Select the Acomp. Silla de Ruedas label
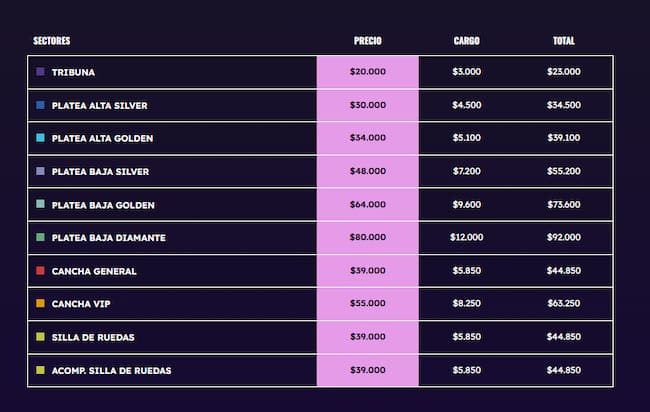 (111, 370)
